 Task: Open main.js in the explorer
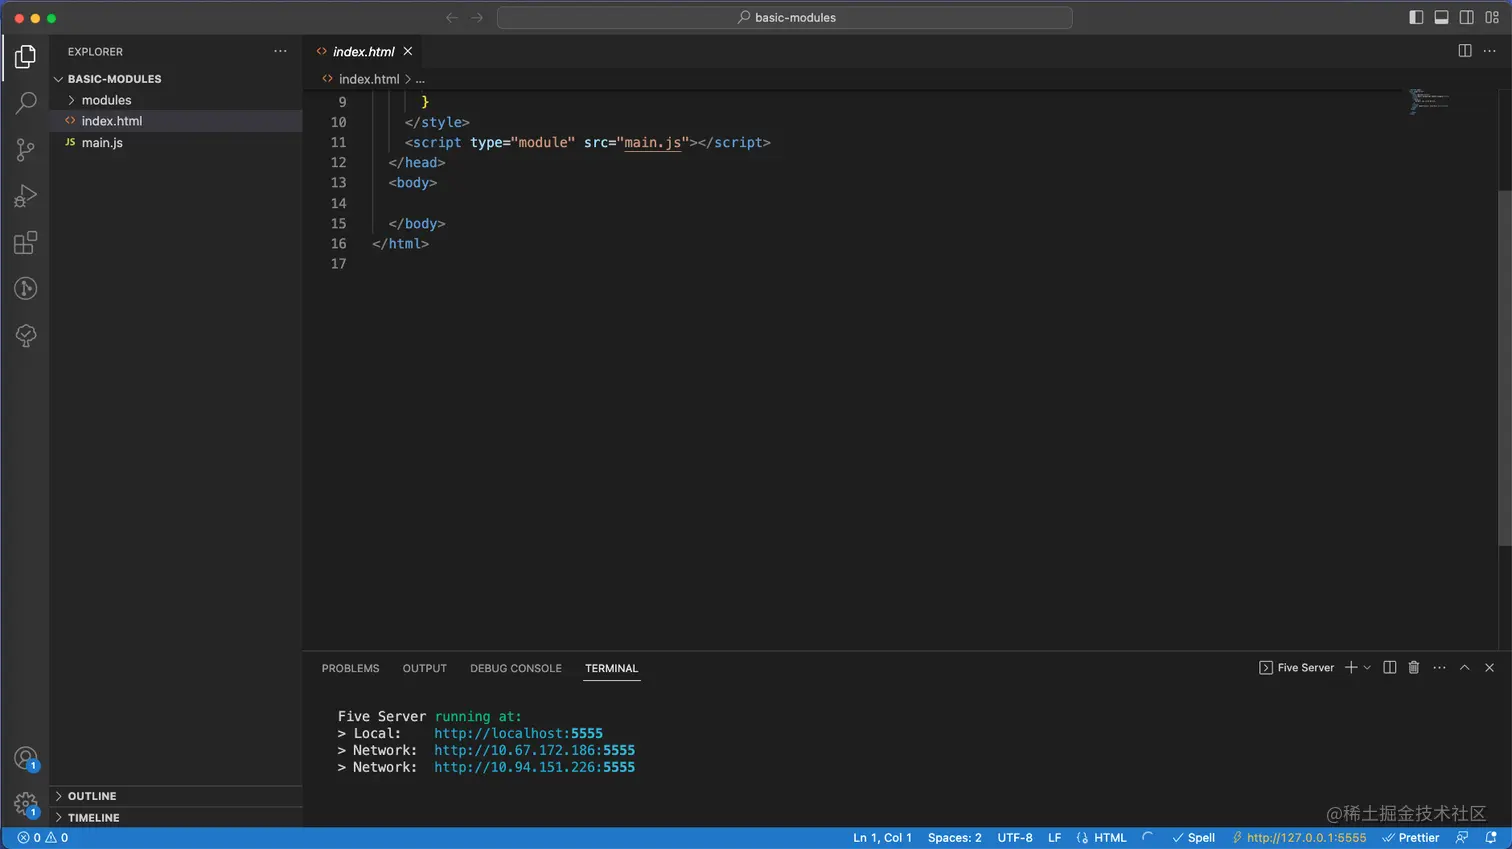[102, 143]
